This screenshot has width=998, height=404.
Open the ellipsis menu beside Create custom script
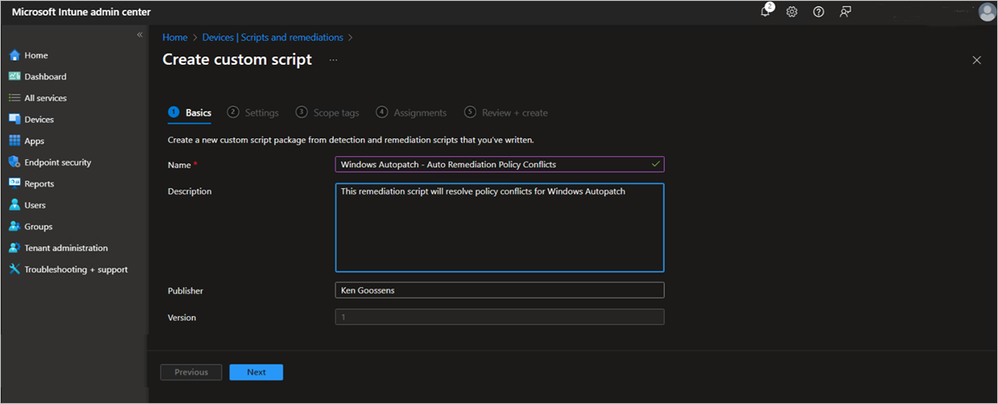click(x=334, y=60)
